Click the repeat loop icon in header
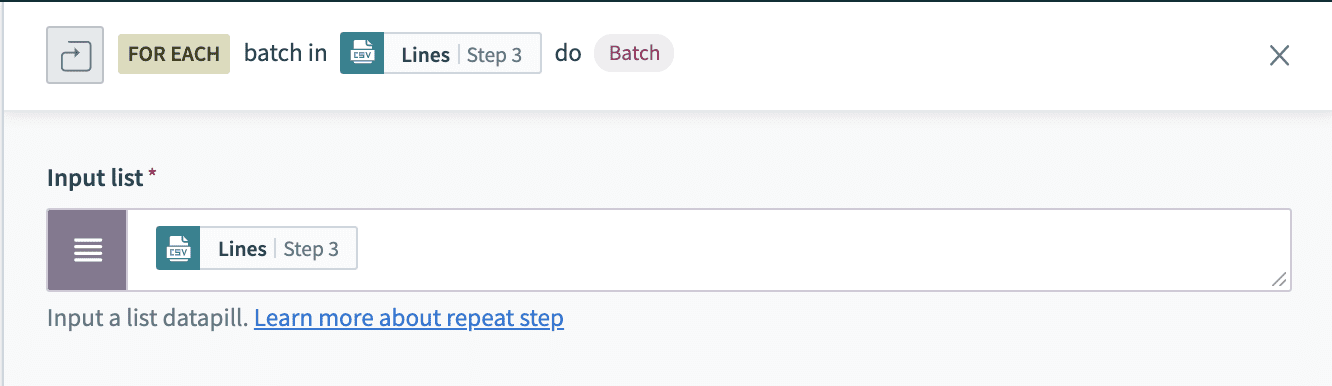This screenshot has width=1332, height=386. 75,55
